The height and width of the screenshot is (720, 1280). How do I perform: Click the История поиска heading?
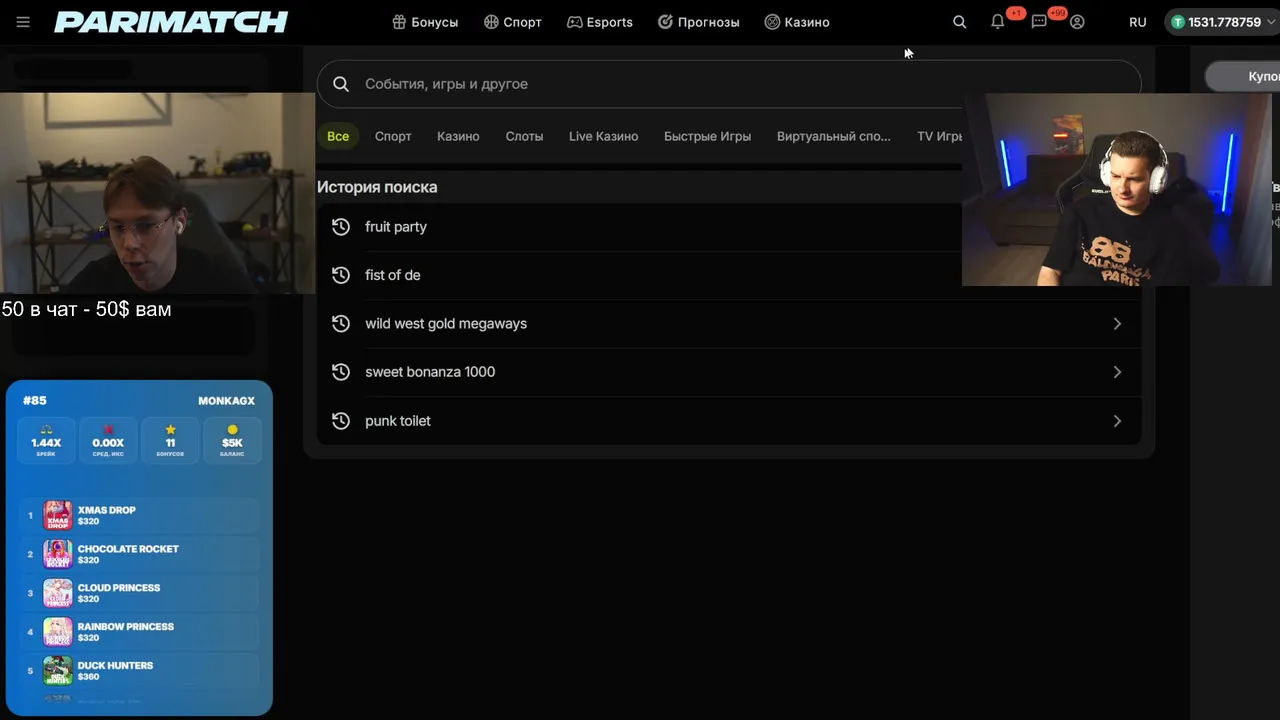[377, 187]
